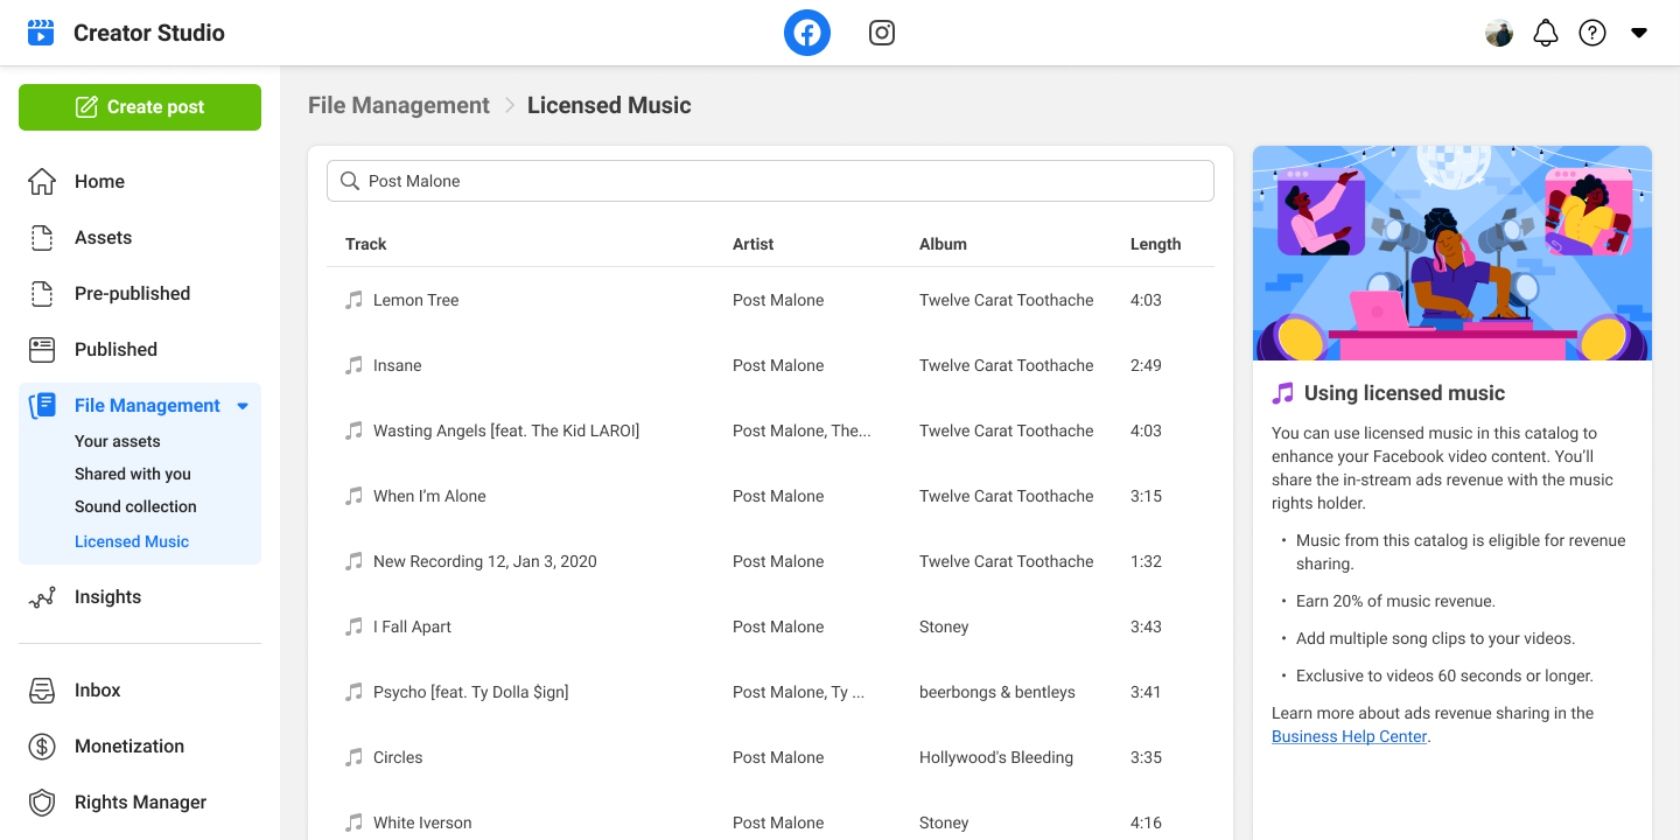Click the music note icon beside Circles
Image resolution: width=1680 pixels, height=840 pixels.
[x=354, y=757]
